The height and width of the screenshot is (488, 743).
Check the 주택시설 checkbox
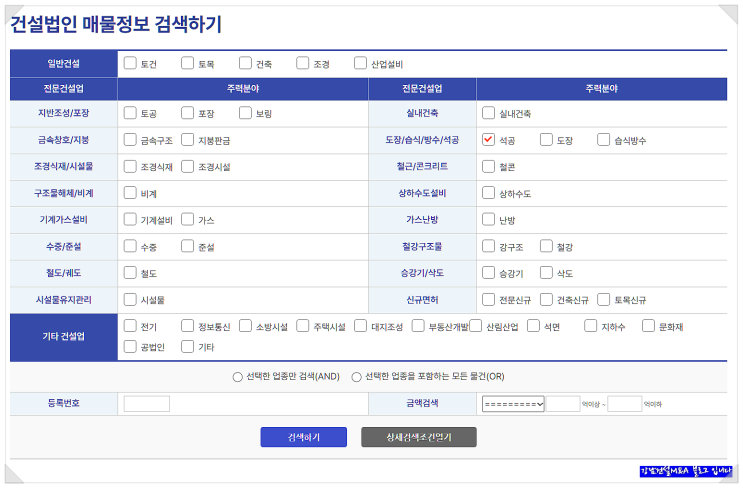coord(303,326)
